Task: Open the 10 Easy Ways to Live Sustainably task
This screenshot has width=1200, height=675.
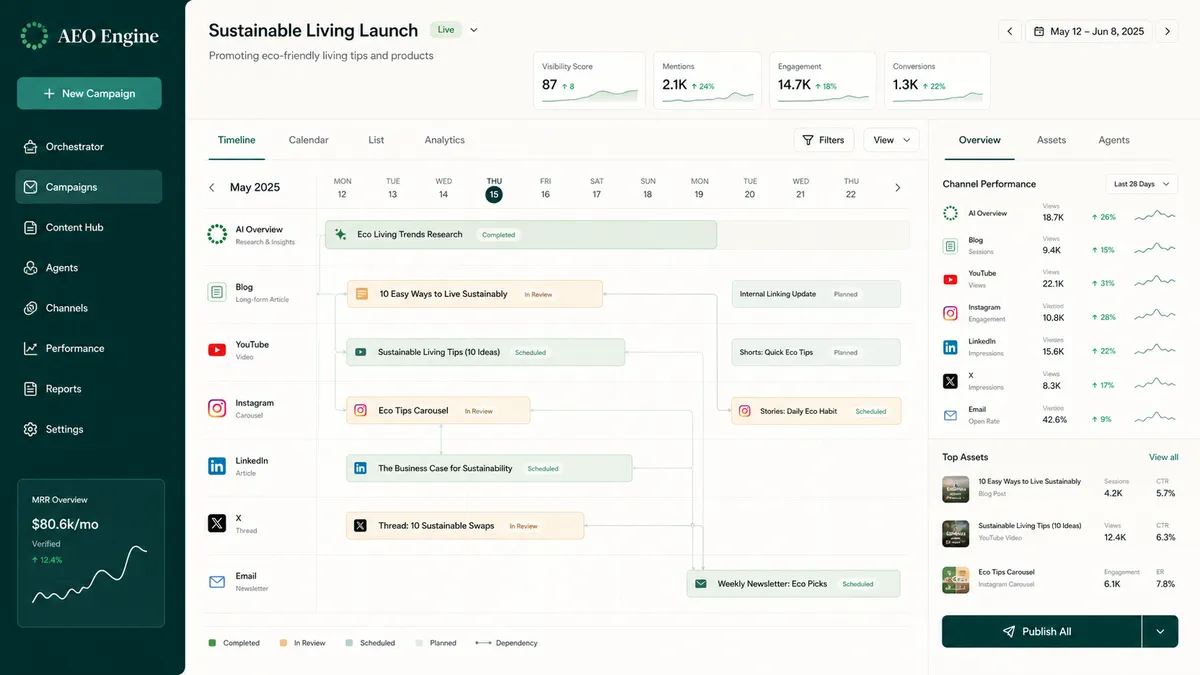Action: pos(475,294)
